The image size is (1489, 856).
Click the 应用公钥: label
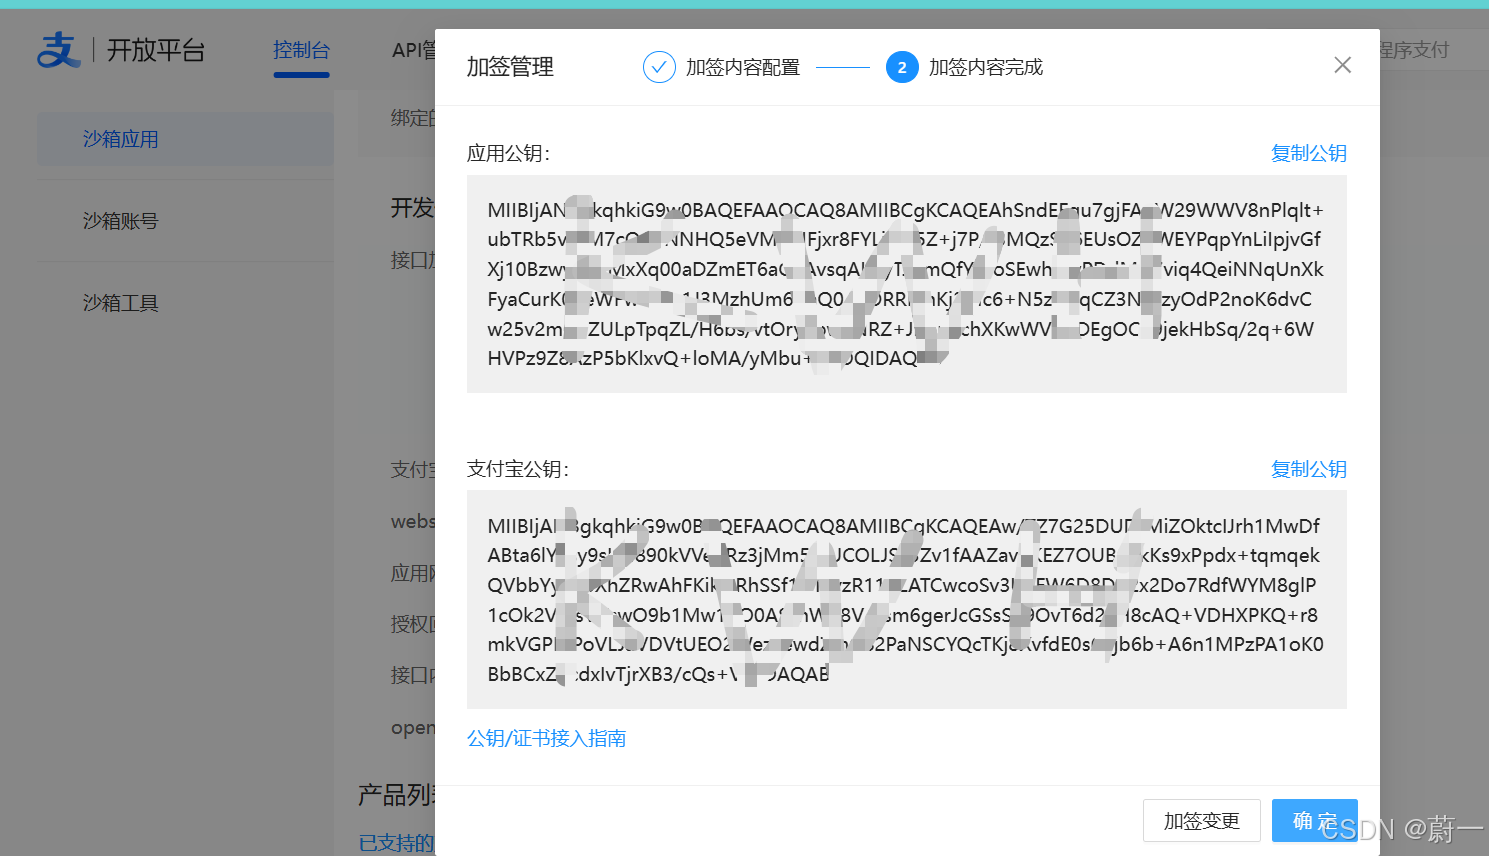(x=508, y=153)
